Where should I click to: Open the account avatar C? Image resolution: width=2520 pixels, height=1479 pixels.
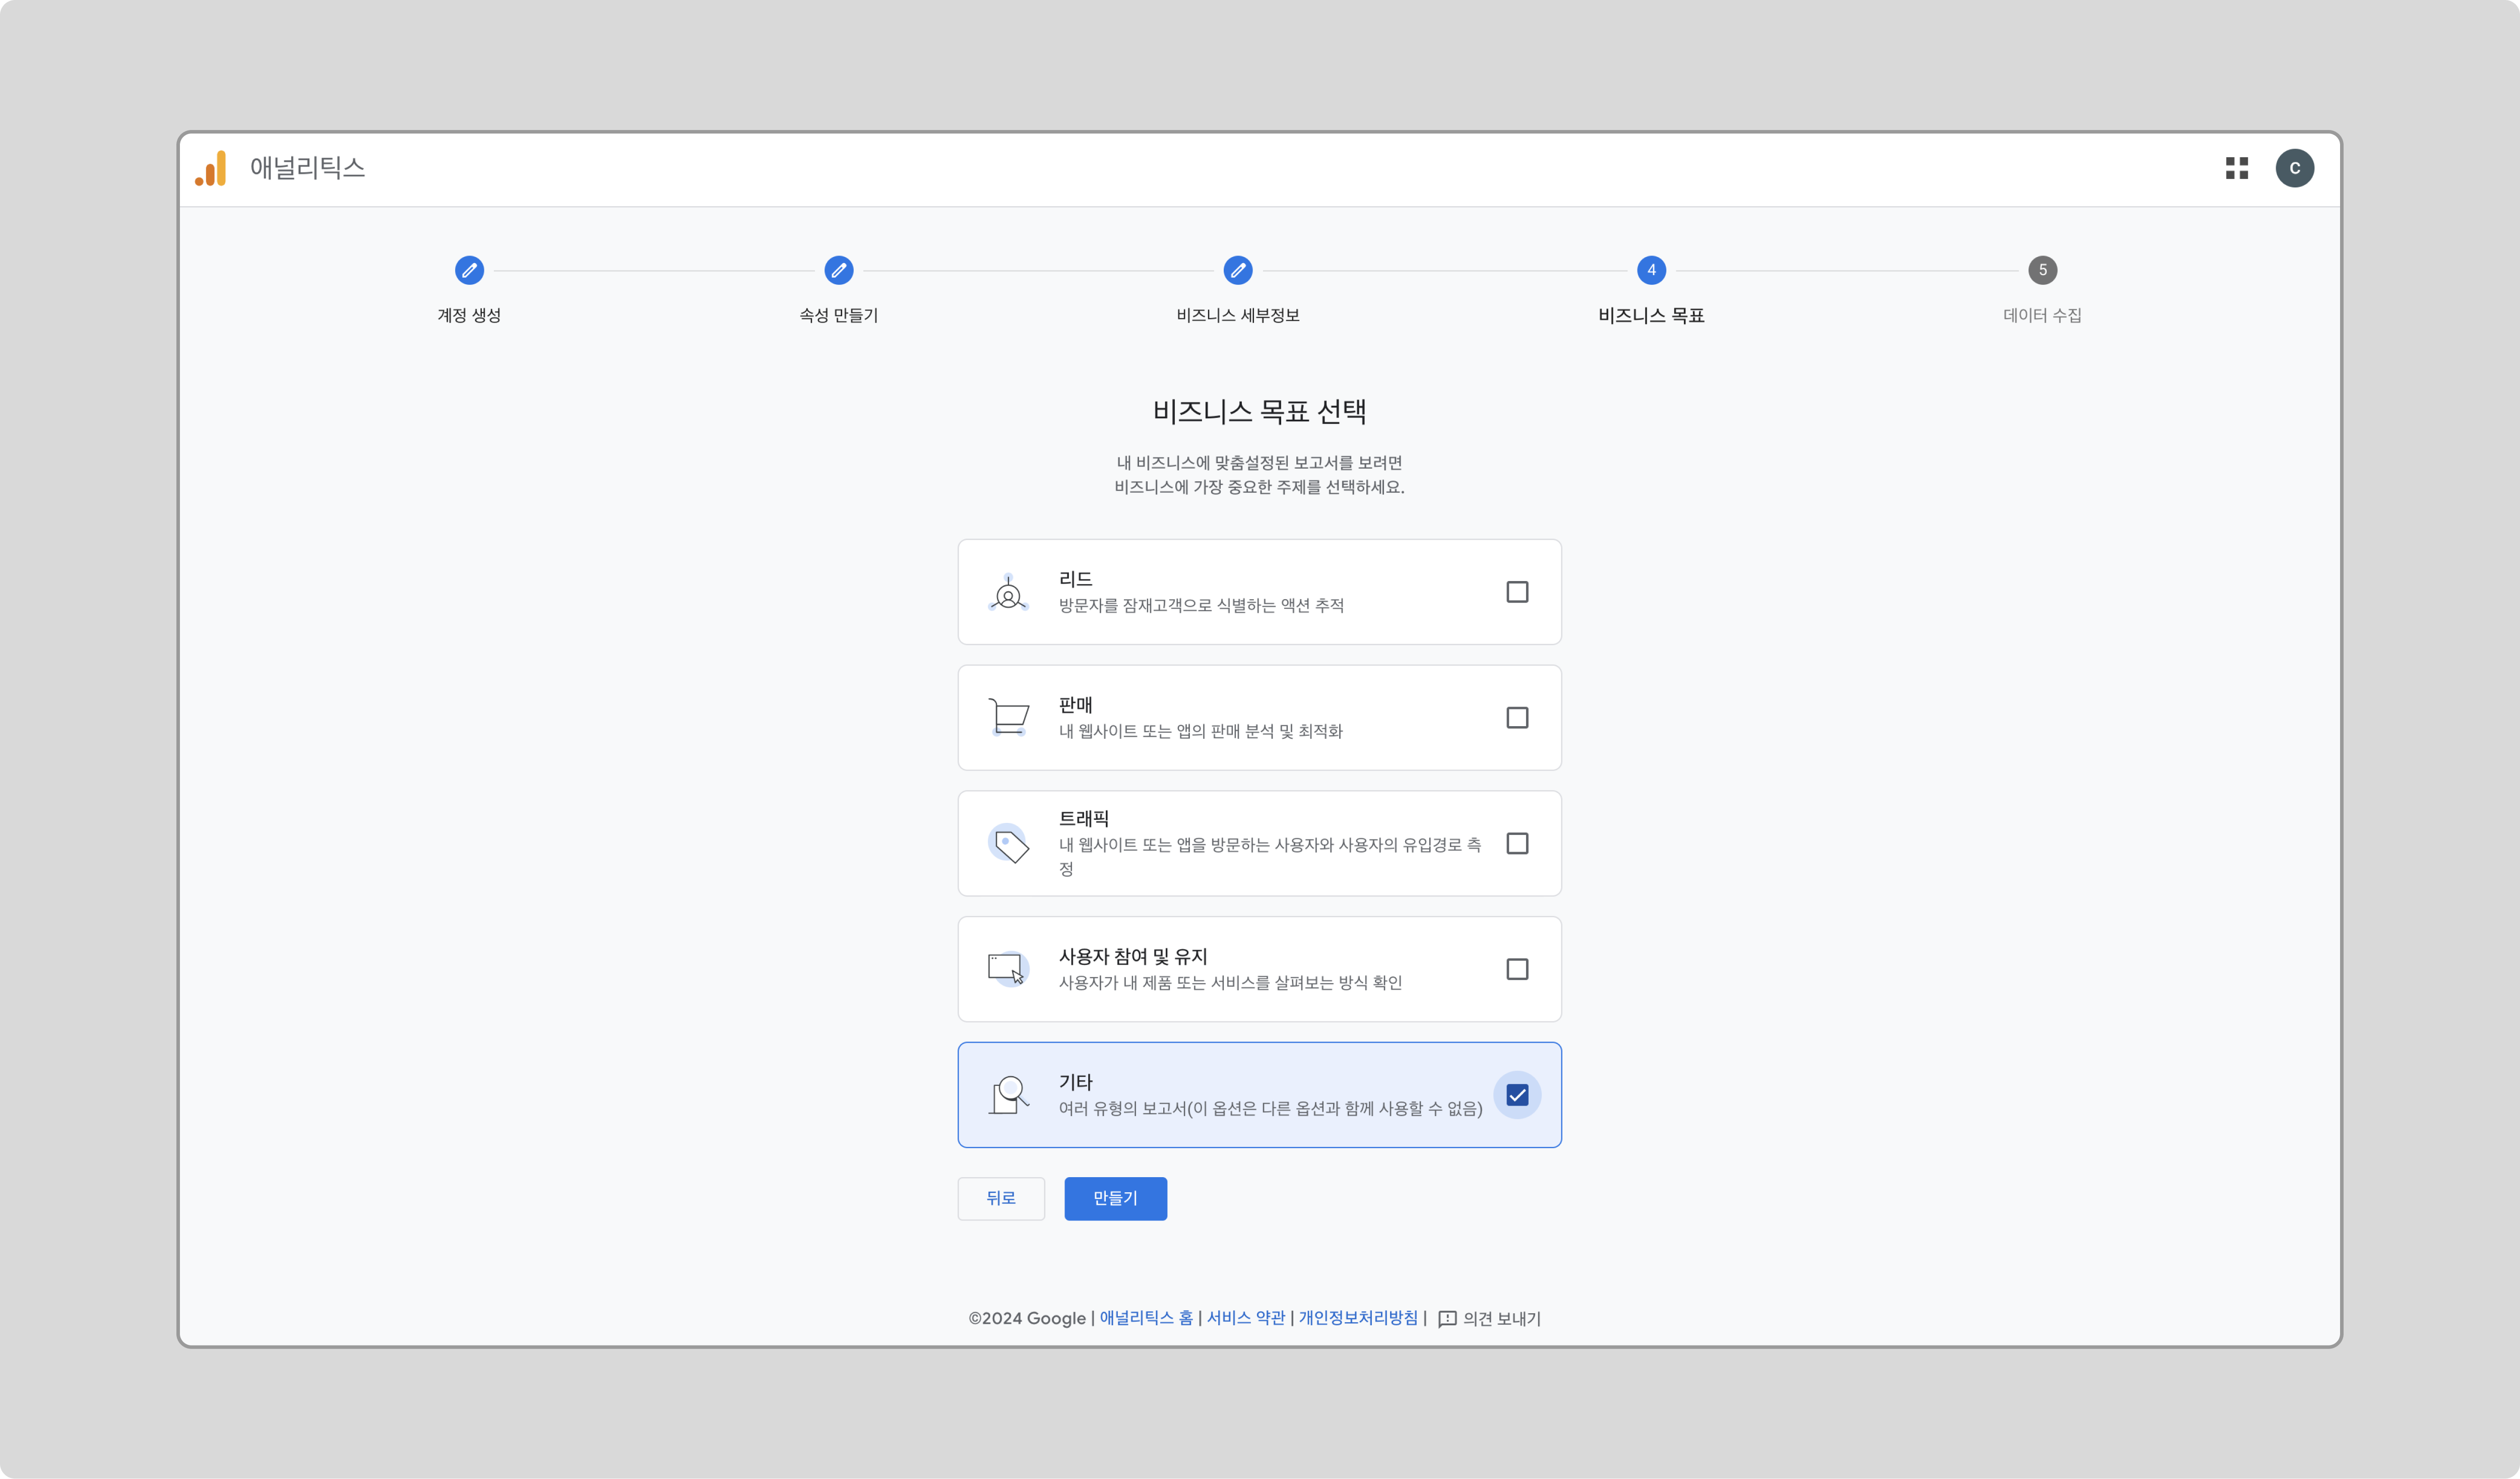pos(2295,168)
